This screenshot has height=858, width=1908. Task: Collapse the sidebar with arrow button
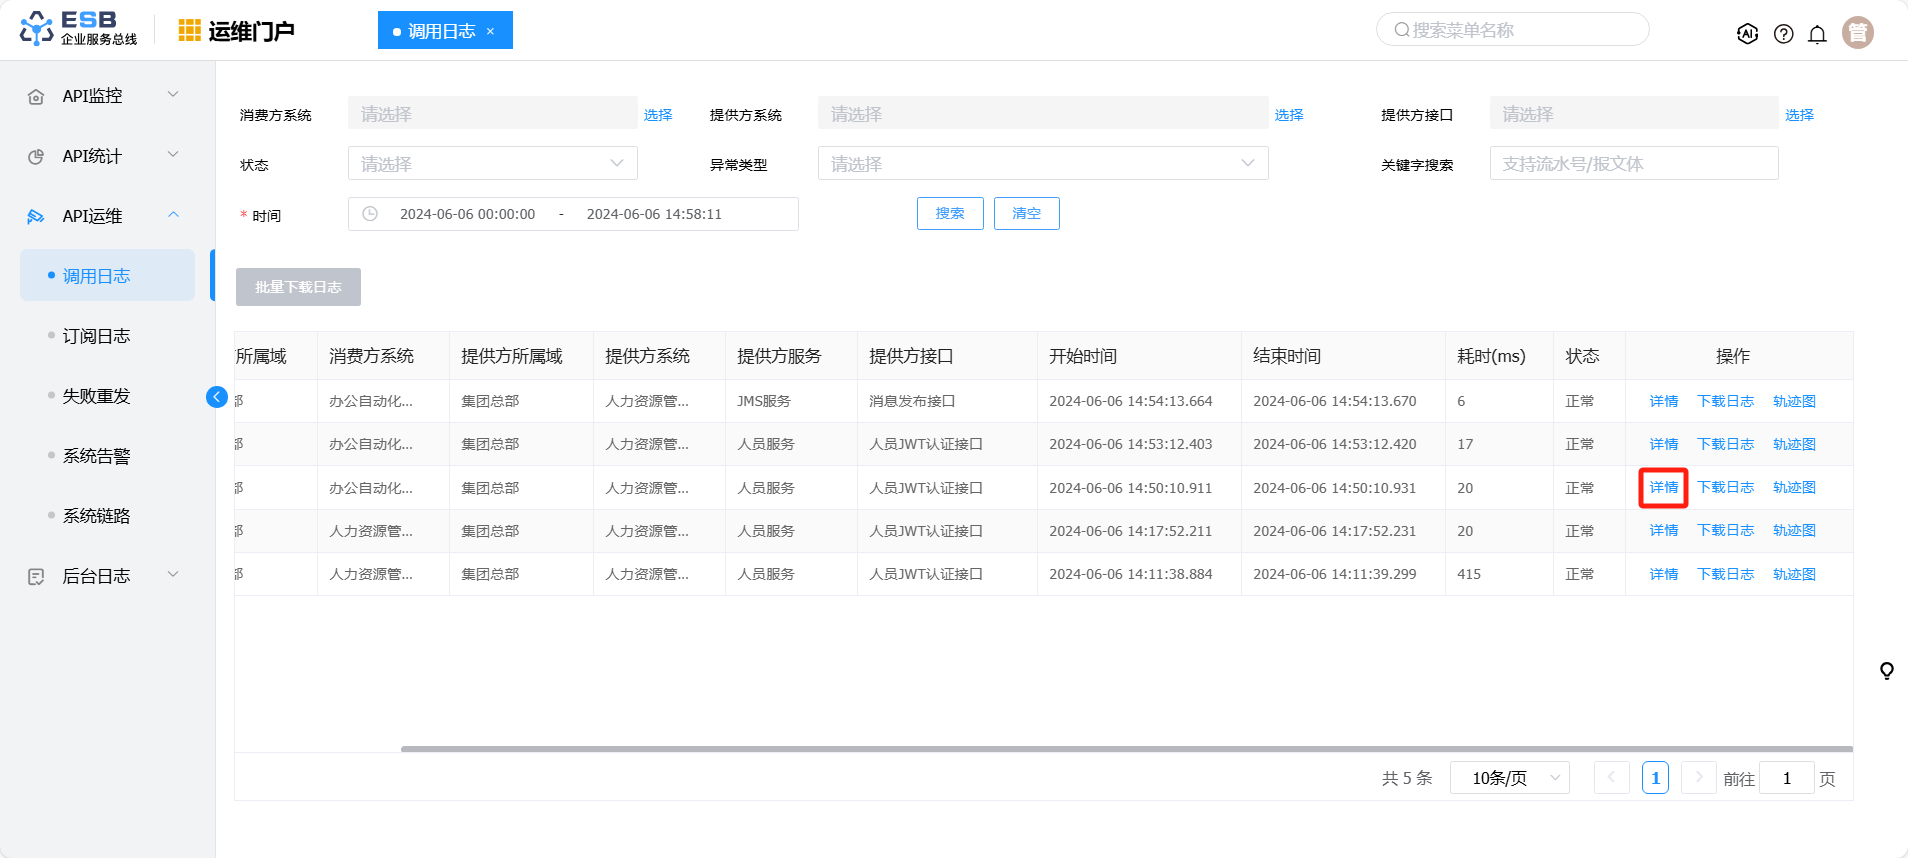click(217, 397)
